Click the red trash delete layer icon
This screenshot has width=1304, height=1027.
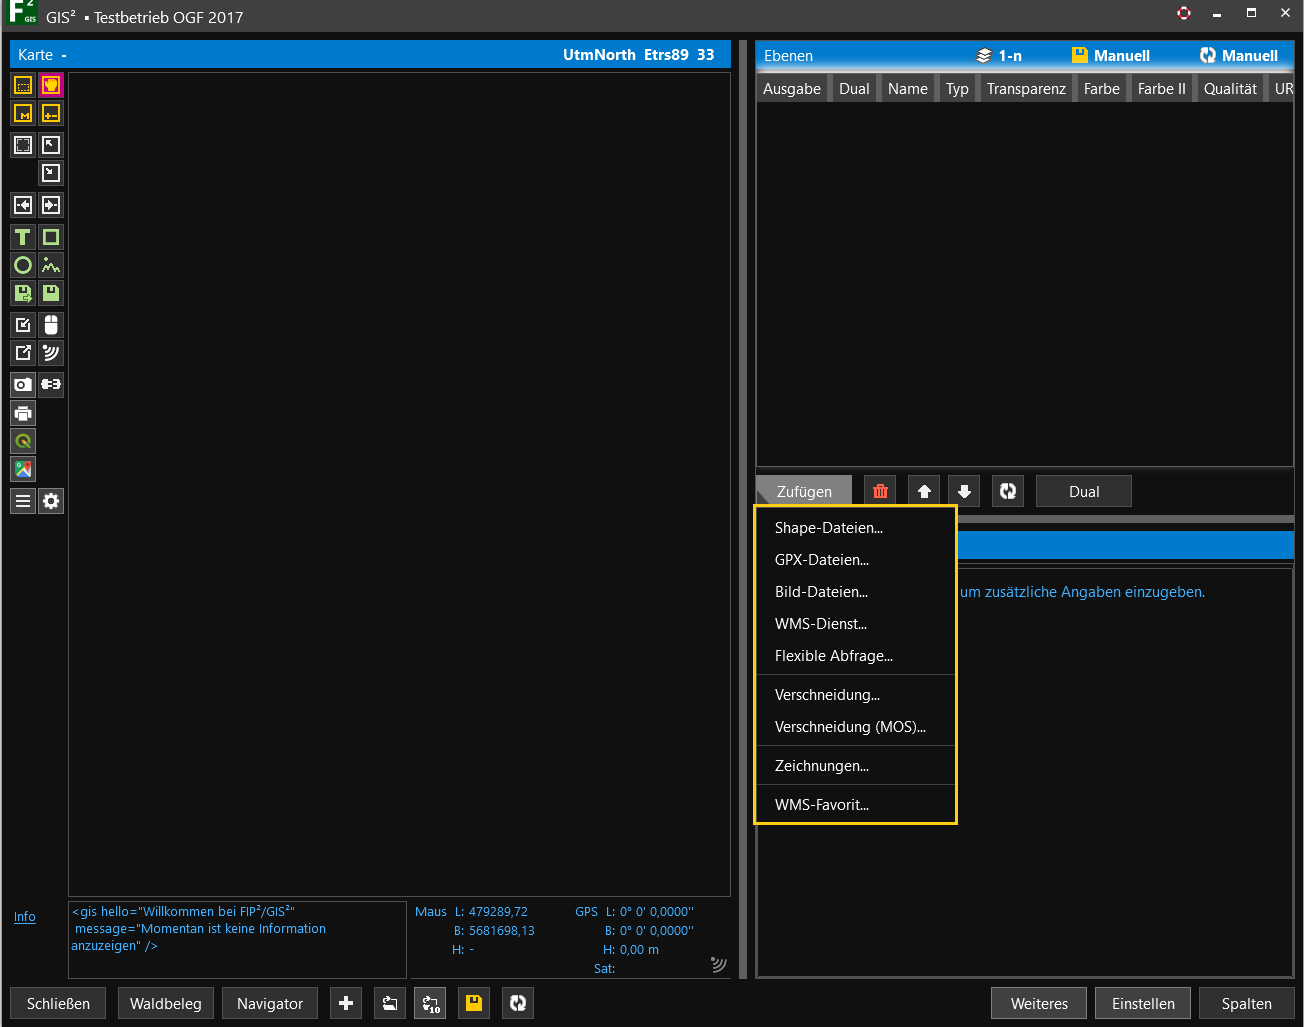[880, 491]
